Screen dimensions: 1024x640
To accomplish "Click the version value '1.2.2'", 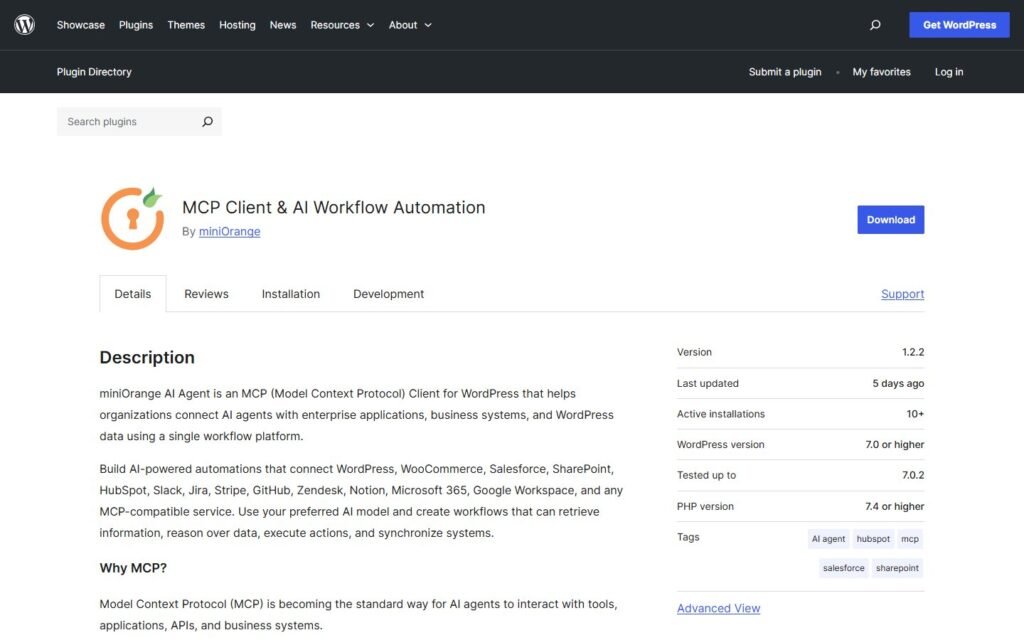I will pyautogui.click(x=913, y=352).
